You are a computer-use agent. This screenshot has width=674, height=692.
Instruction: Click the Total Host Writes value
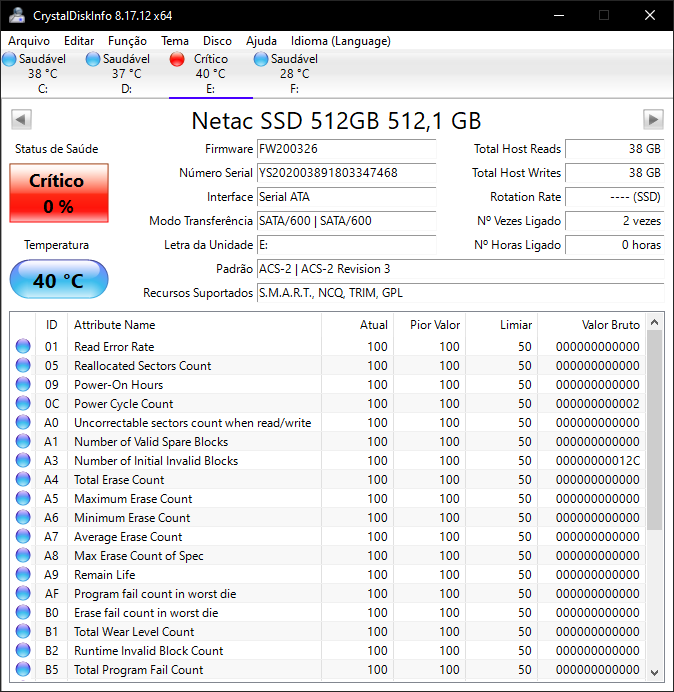coord(615,173)
